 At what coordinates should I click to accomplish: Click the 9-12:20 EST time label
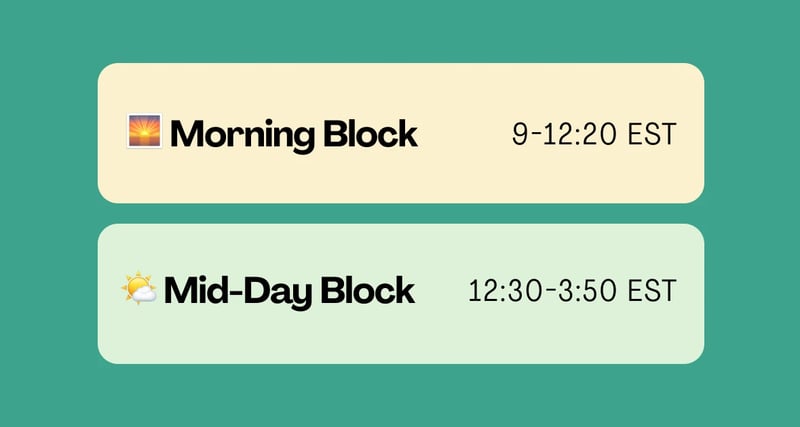[x=594, y=134]
